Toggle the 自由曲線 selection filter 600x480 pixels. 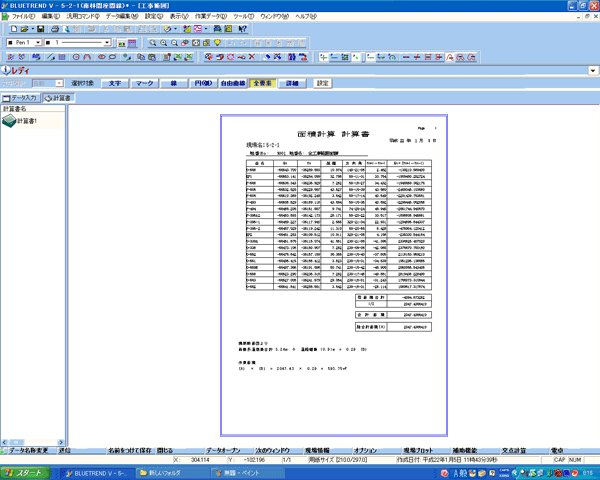click(x=233, y=83)
